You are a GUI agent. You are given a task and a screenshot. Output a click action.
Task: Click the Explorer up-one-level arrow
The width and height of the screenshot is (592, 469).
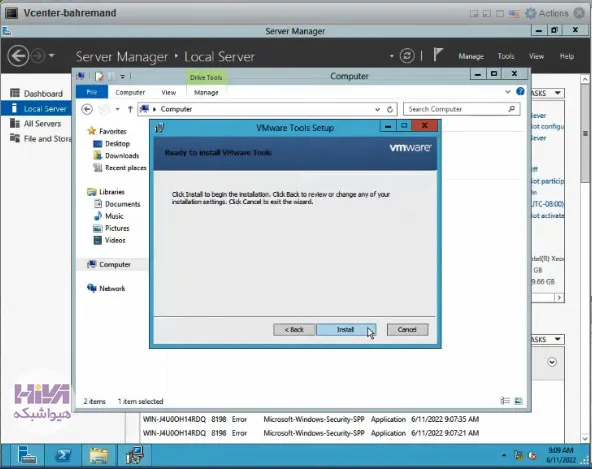pyautogui.click(x=130, y=109)
